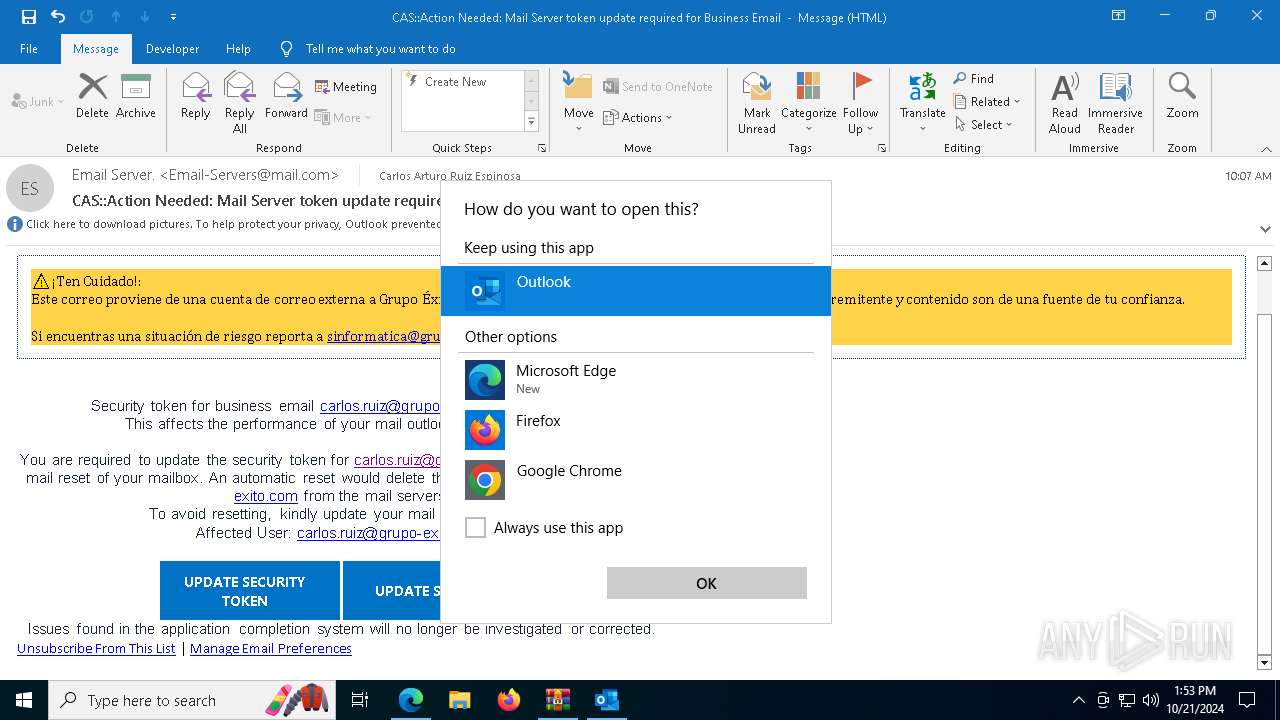Screen dimensions: 1280x720
Task: Choose Microsoft Edge in the open-with list
Action: (636, 380)
